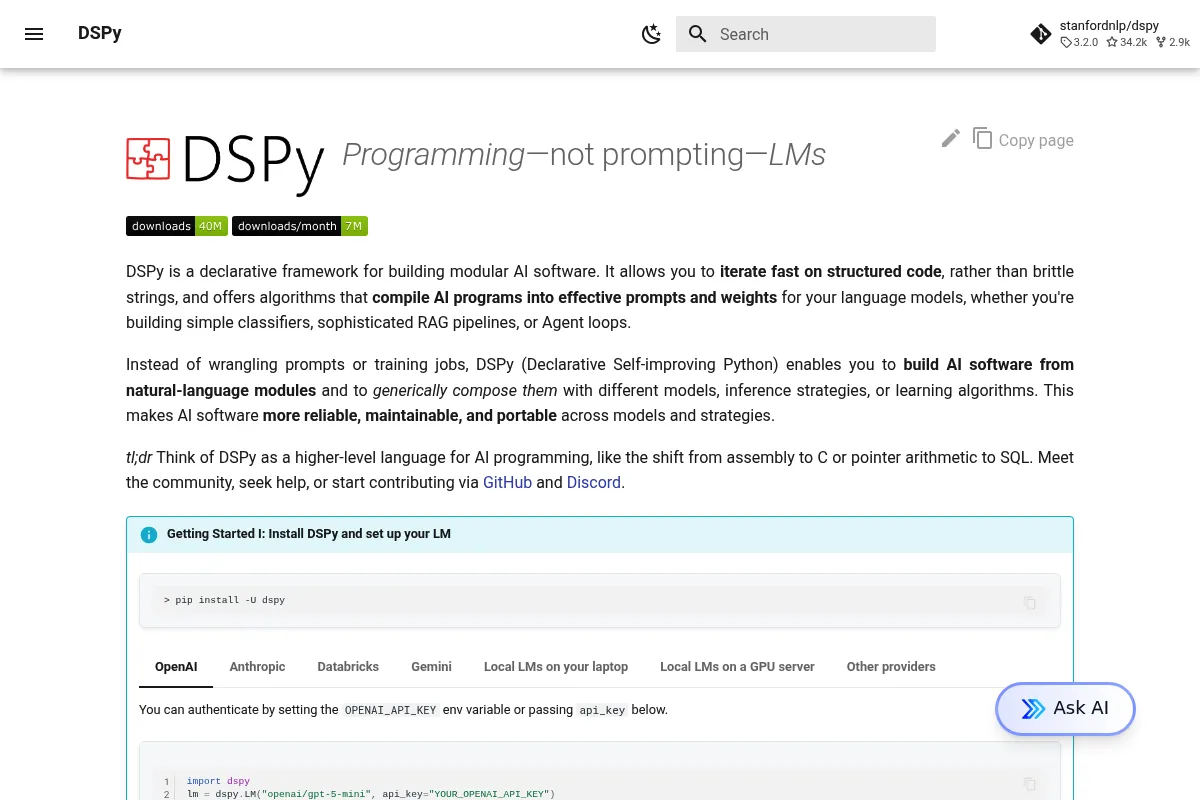Open the hamburger navigation menu

coord(34,34)
